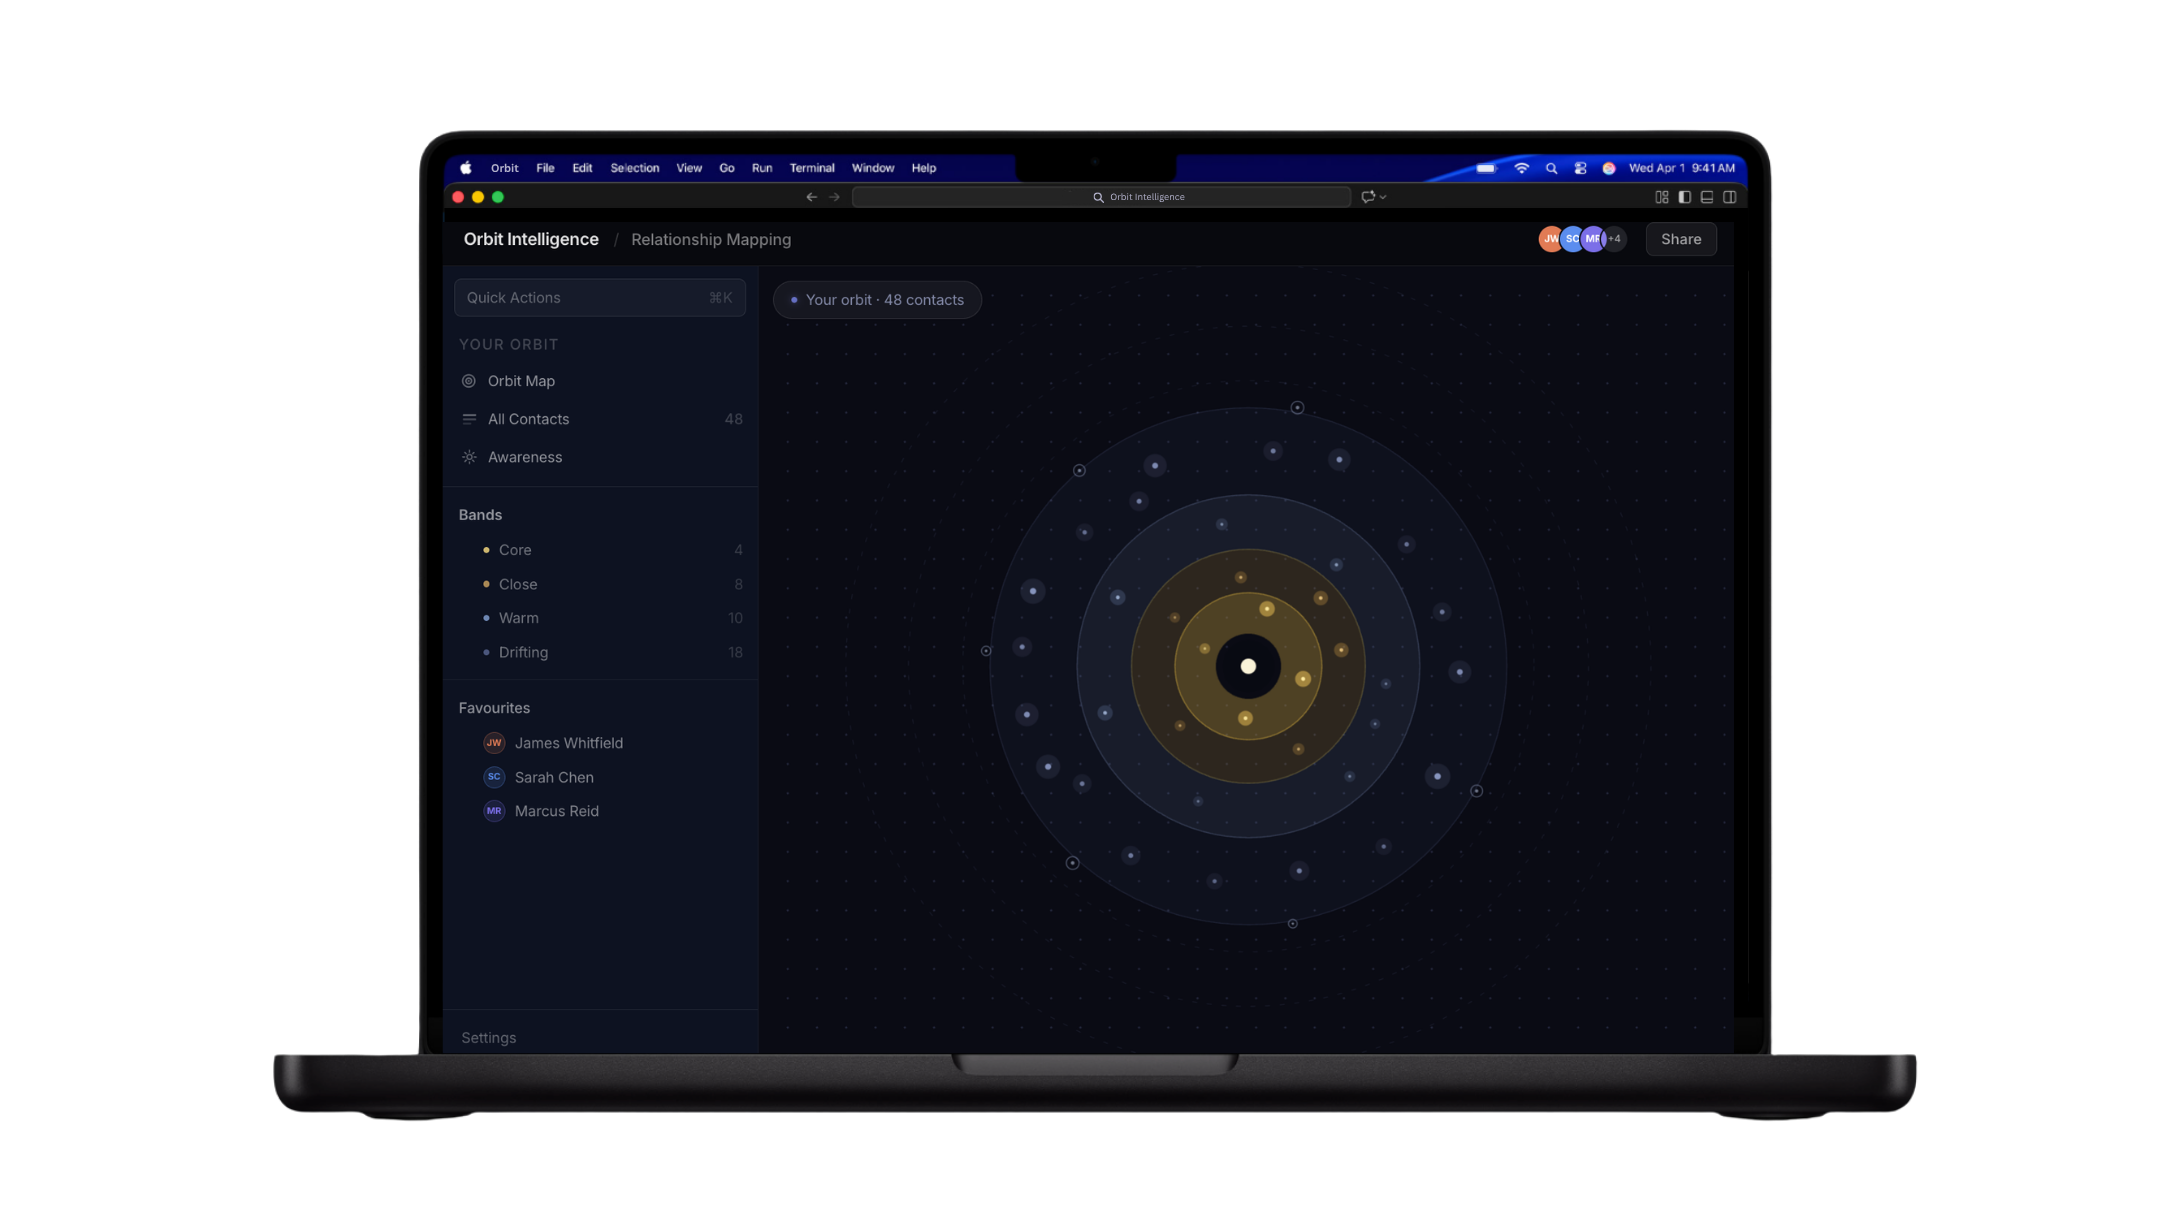
Task: Toggle the secondary right sidebar
Action: click(x=1730, y=197)
